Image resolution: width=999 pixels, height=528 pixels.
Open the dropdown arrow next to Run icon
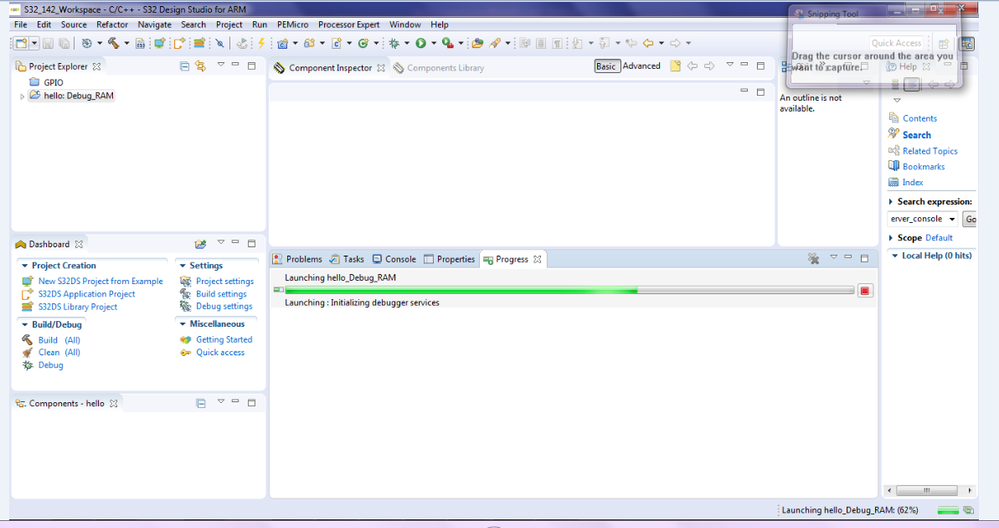(433, 43)
